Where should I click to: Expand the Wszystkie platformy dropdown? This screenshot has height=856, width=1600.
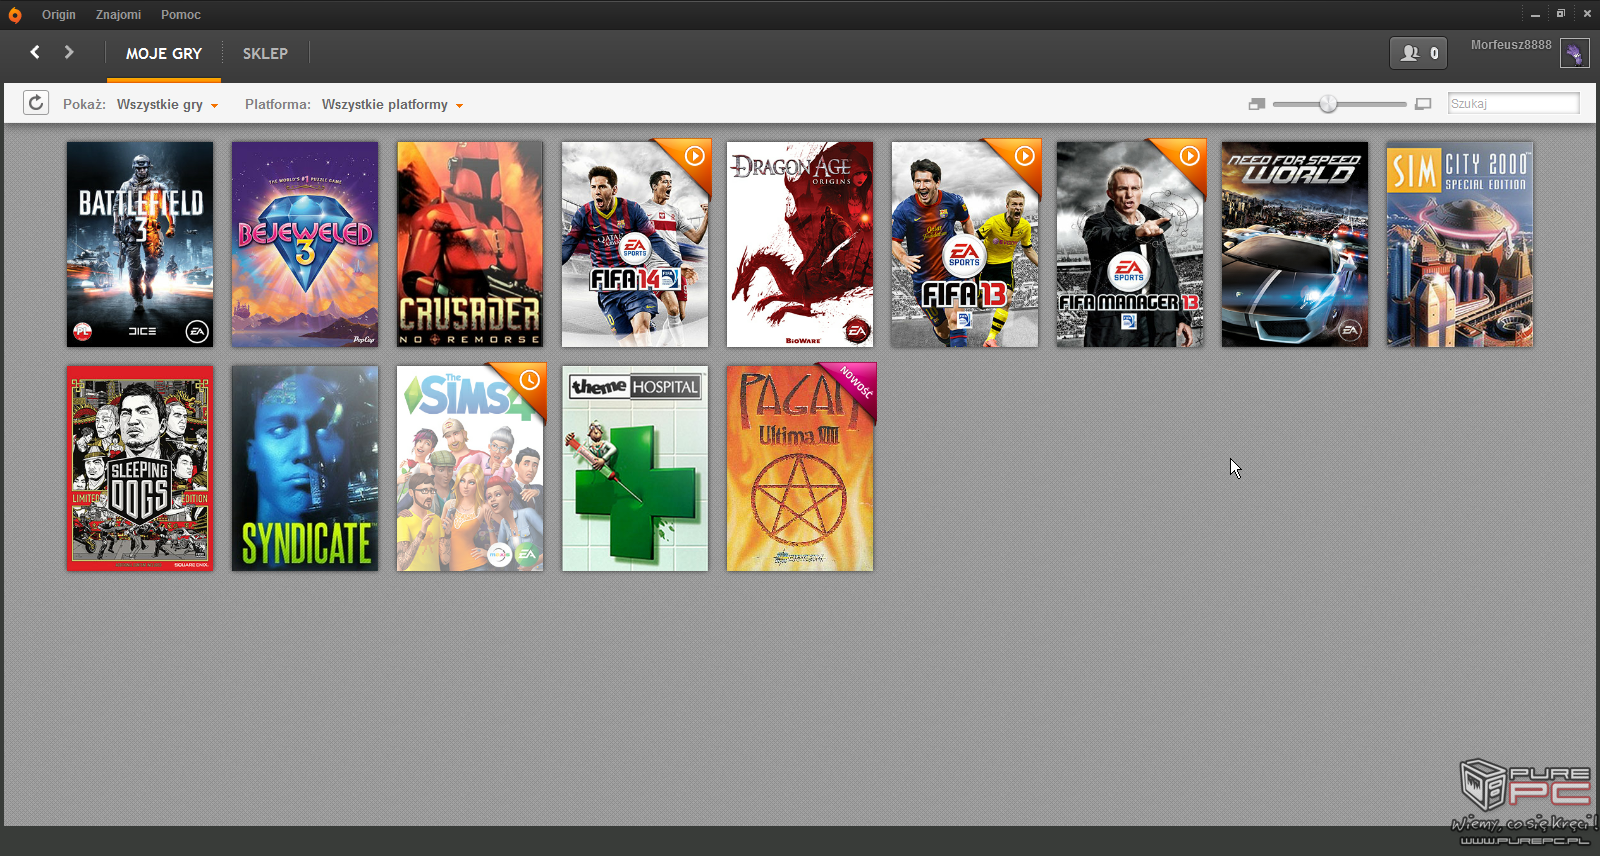(x=392, y=105)
